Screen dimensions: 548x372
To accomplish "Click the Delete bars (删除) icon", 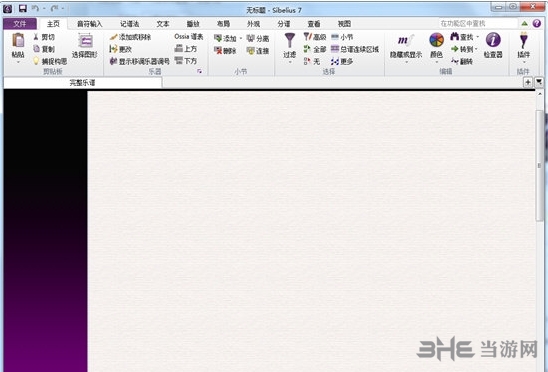I will pos(218,50).
